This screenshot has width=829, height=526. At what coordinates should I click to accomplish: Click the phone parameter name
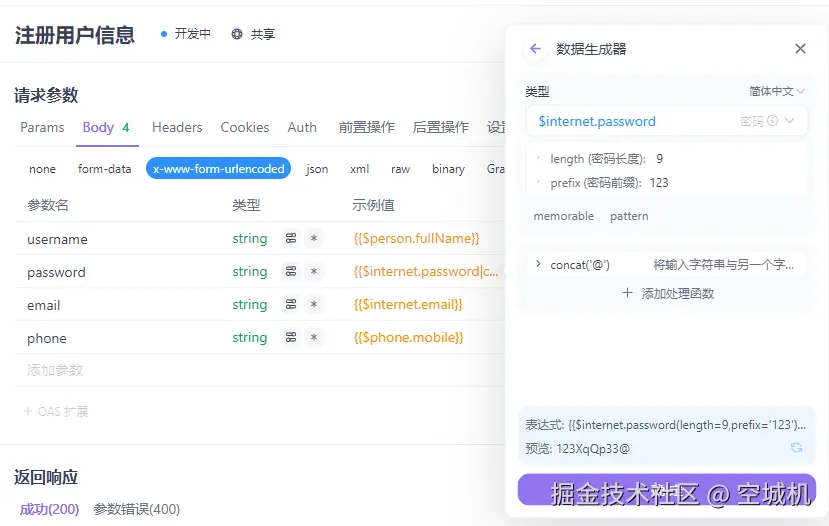[x=47, y=338]
